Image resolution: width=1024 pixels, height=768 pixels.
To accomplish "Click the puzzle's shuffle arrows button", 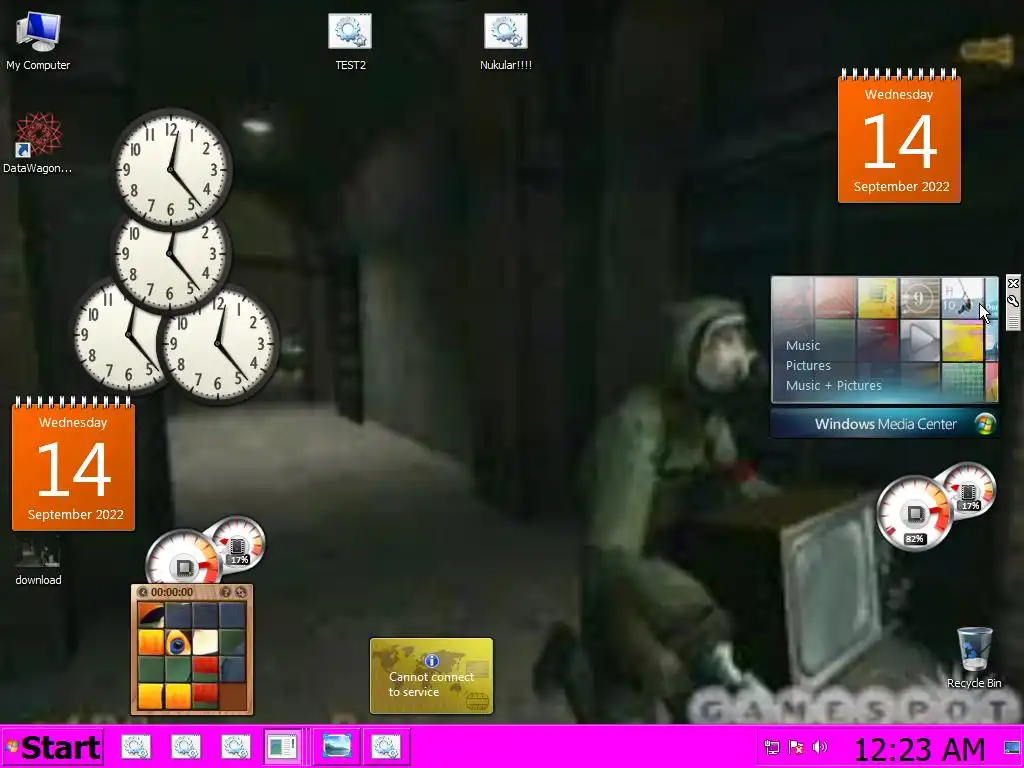I will click(x=240, y=592).
